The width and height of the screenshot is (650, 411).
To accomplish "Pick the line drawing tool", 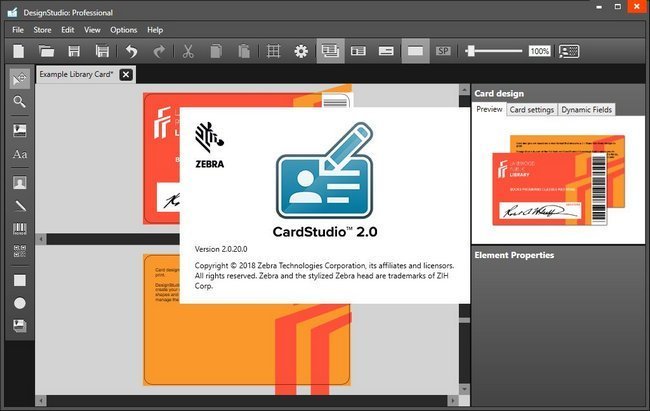I will tap(19, 206).
